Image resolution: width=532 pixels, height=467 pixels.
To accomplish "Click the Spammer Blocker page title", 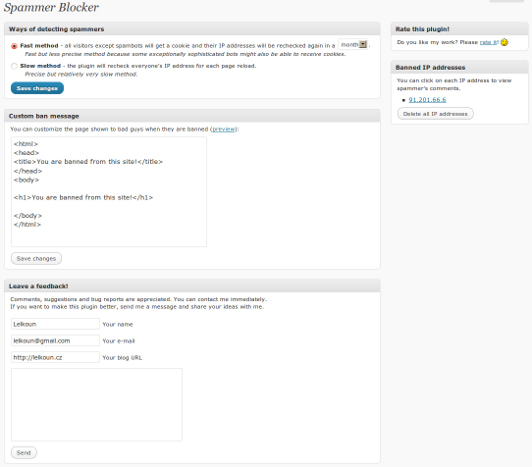I will click(51, 7).
